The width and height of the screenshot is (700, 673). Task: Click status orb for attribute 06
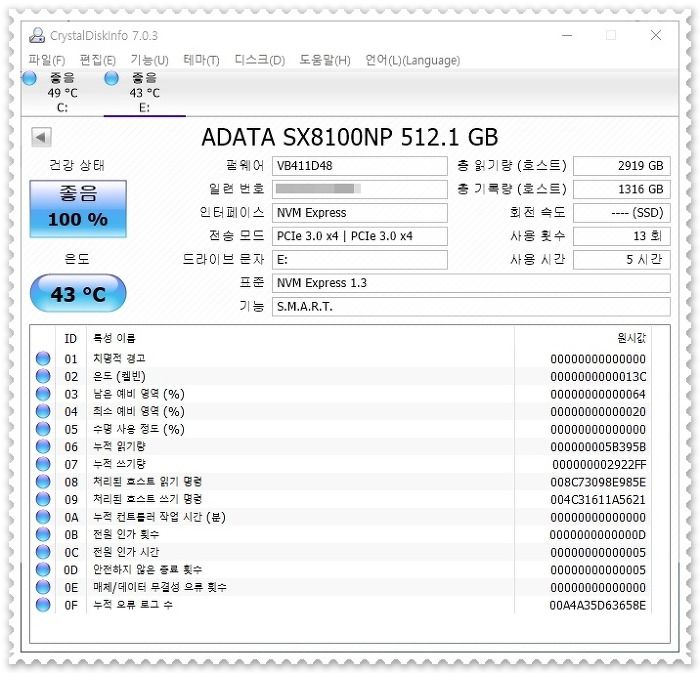43,446
